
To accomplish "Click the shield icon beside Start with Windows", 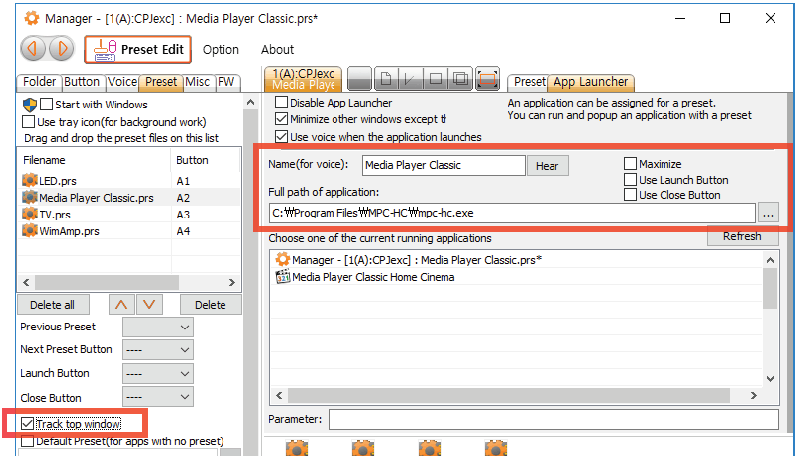I will 30,105.
